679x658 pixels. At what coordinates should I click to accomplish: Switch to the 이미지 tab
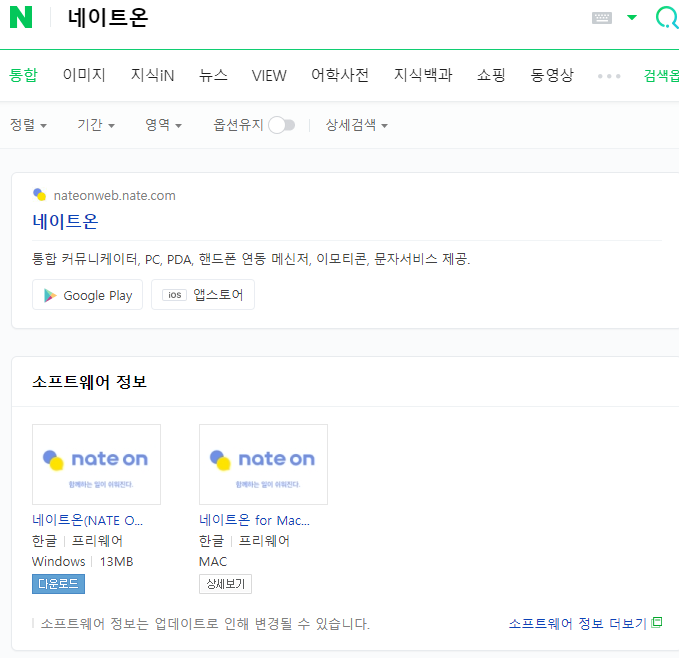[84, 75]
